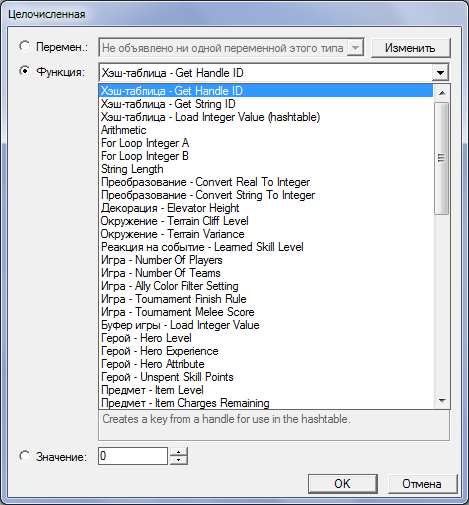This screenshot has width=469, height=505.
Task: Decrease value with spinner down arrow
Action: pyautogui.click(x=179, y=460)
